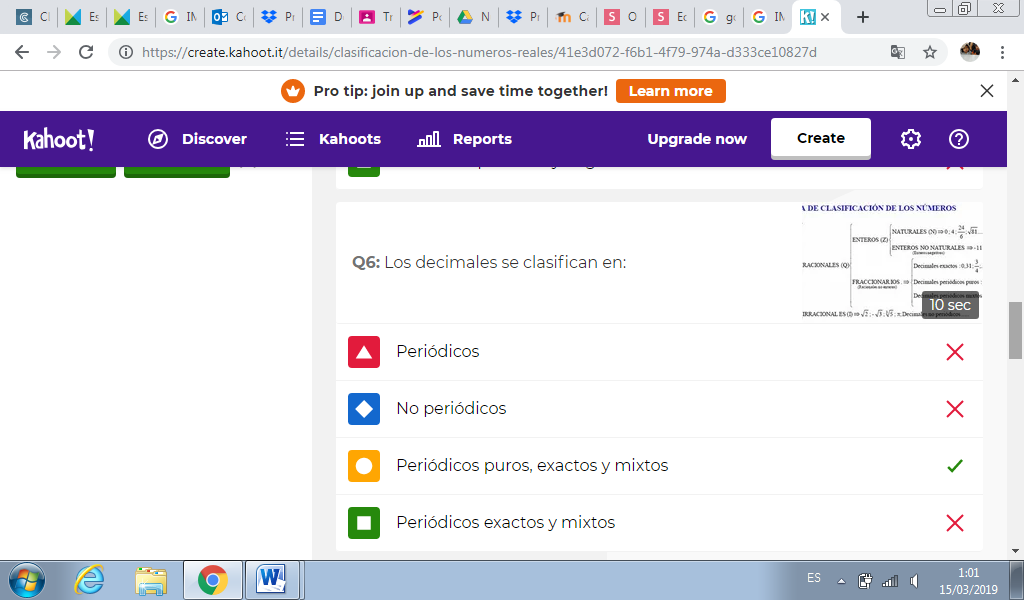
Task: Open the Windows Start menu
Action: click(x=27, y=580)
